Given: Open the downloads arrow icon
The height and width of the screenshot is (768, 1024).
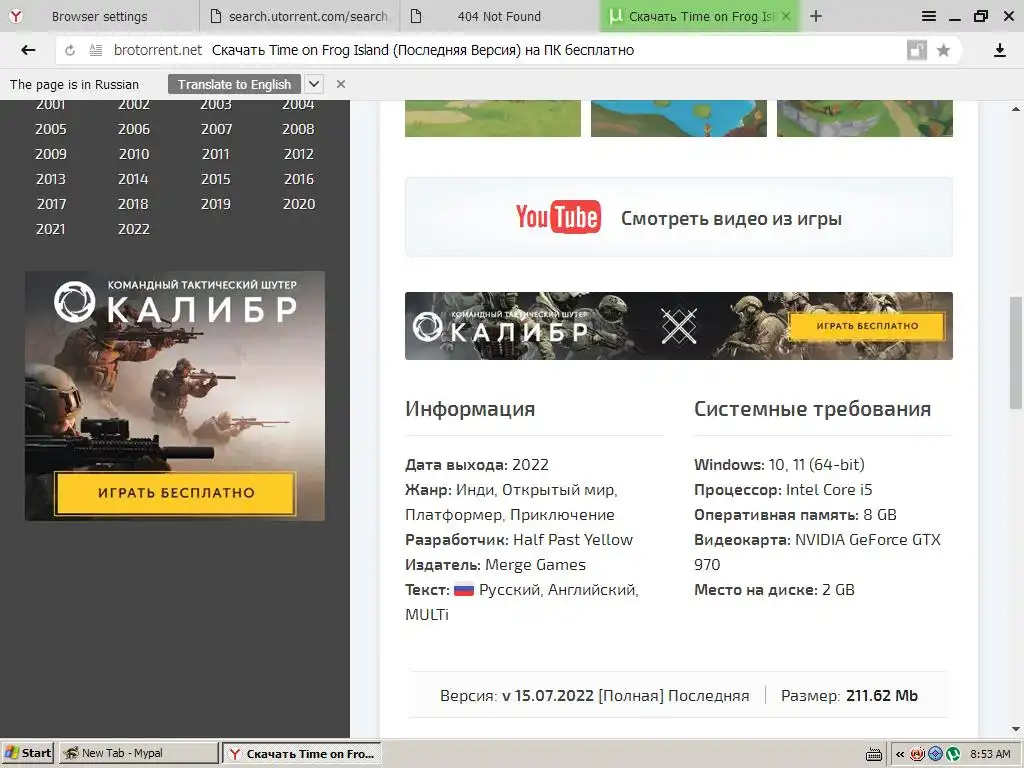Looking at the screenshot, I should point(999,50).
